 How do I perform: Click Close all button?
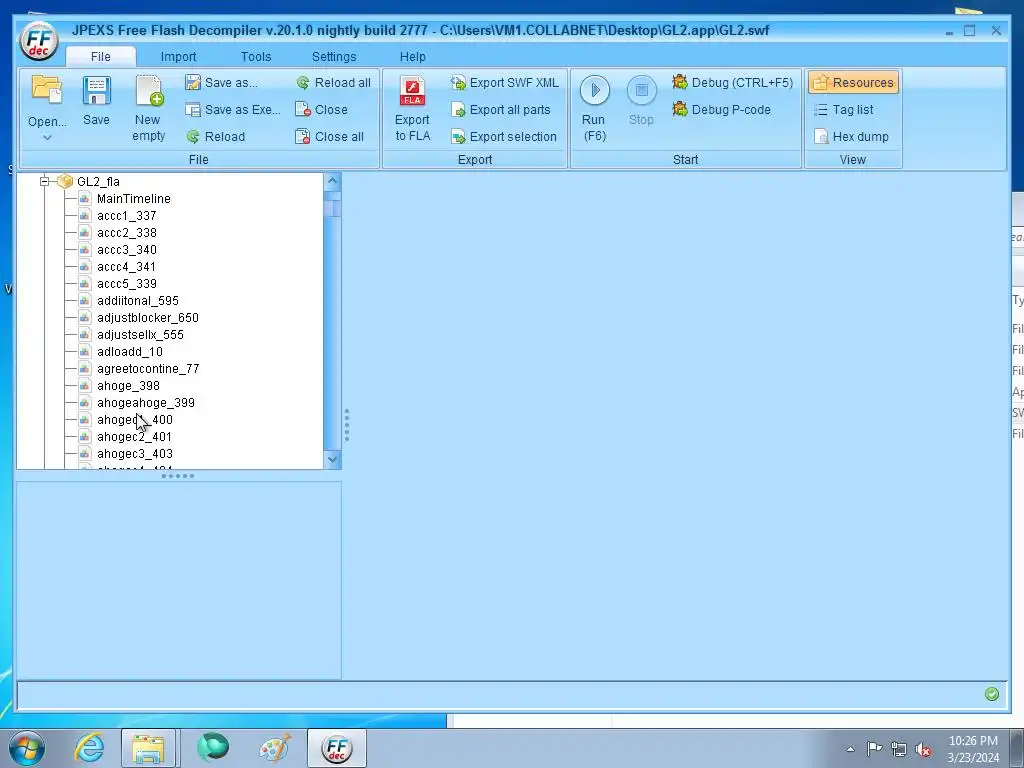click(329, 136)
